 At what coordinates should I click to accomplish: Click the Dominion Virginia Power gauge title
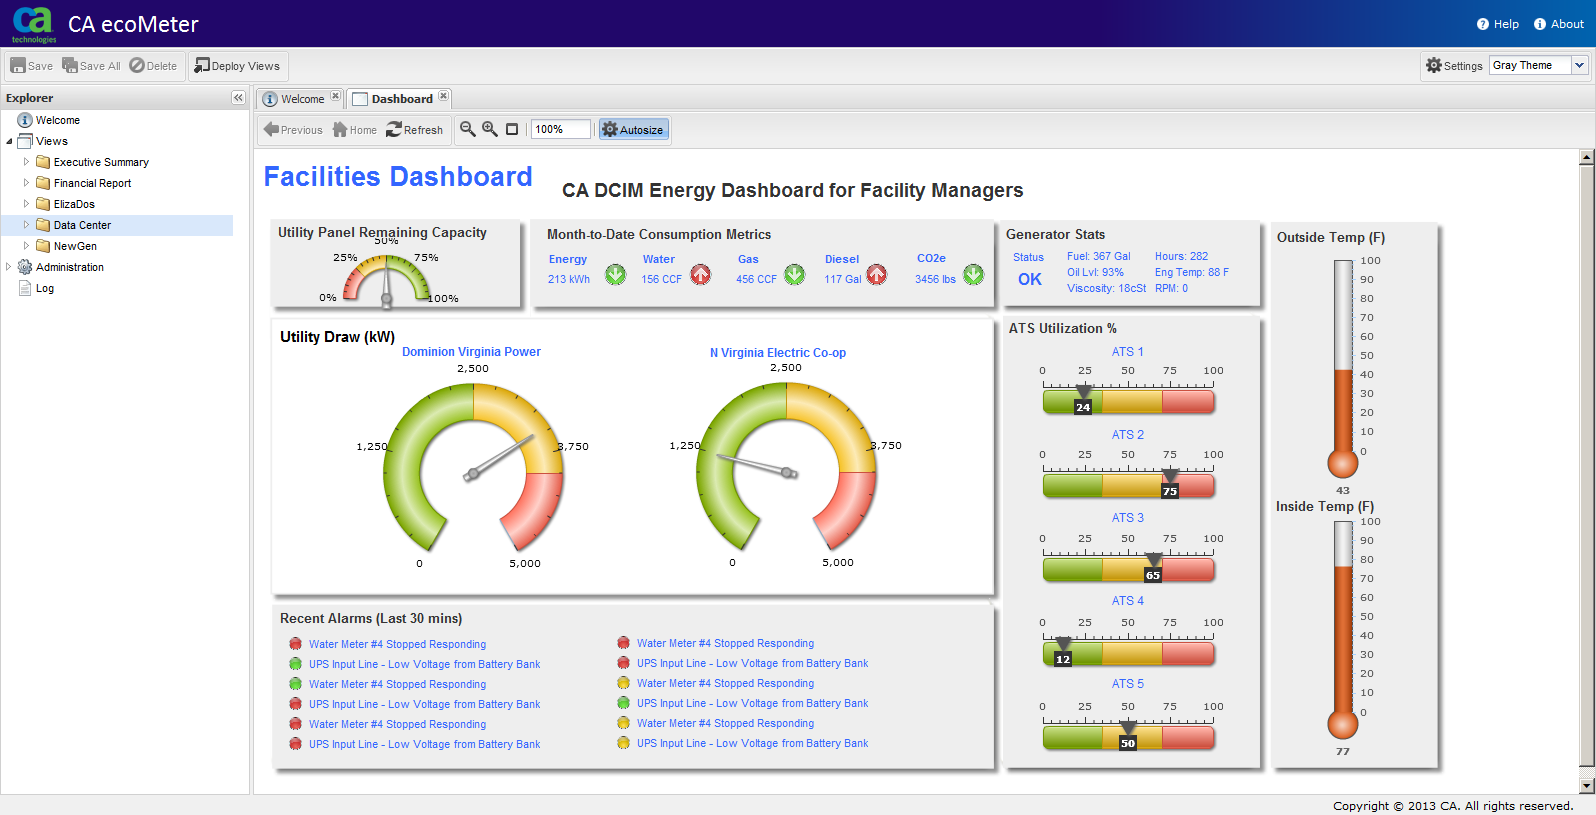471,352
